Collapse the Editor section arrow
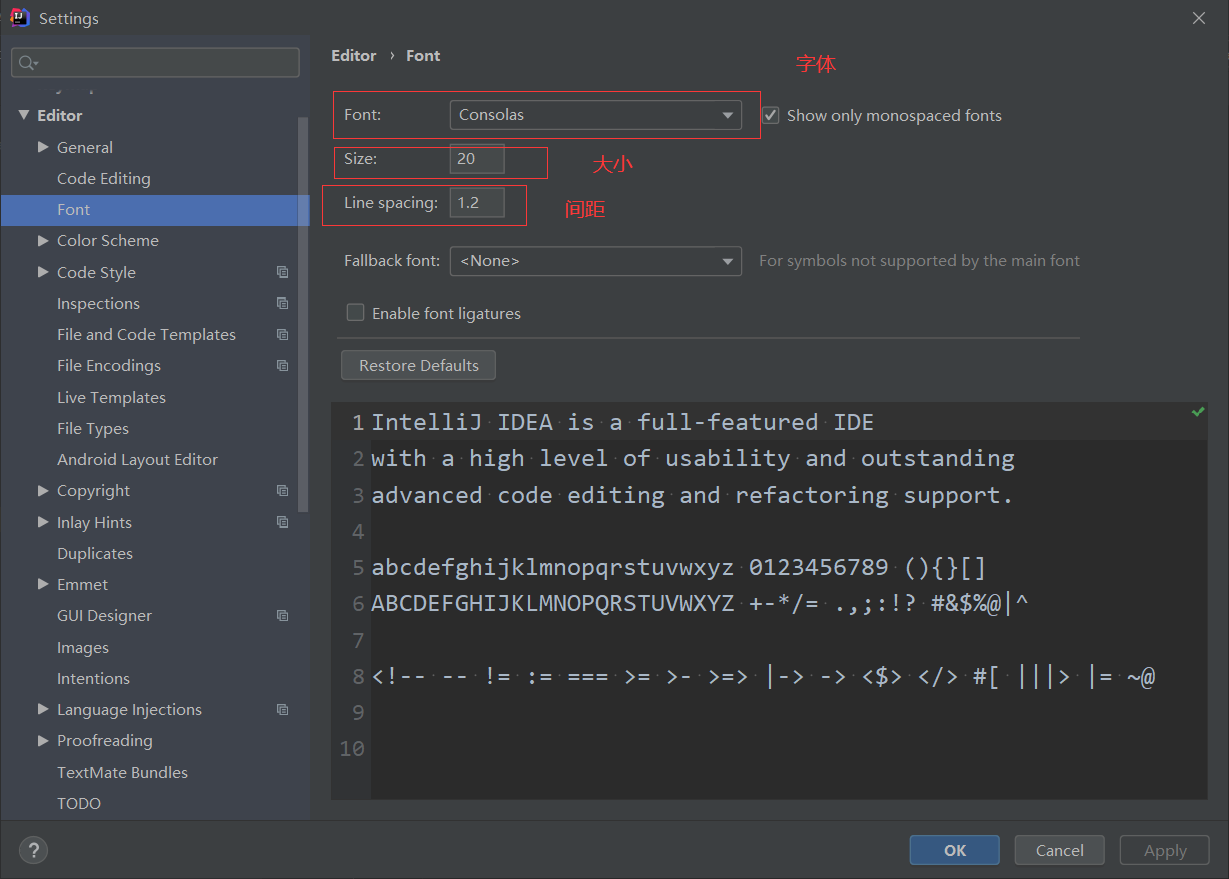This screenshot has height=879, width=1229. tap(23, 115)
